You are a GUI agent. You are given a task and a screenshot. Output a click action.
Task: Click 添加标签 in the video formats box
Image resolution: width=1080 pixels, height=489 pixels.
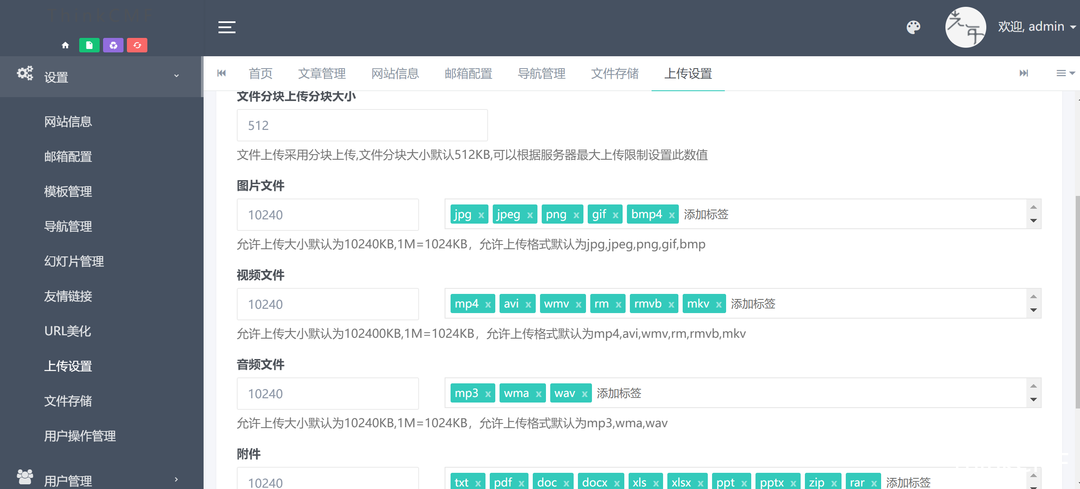[x=753, y=304]
